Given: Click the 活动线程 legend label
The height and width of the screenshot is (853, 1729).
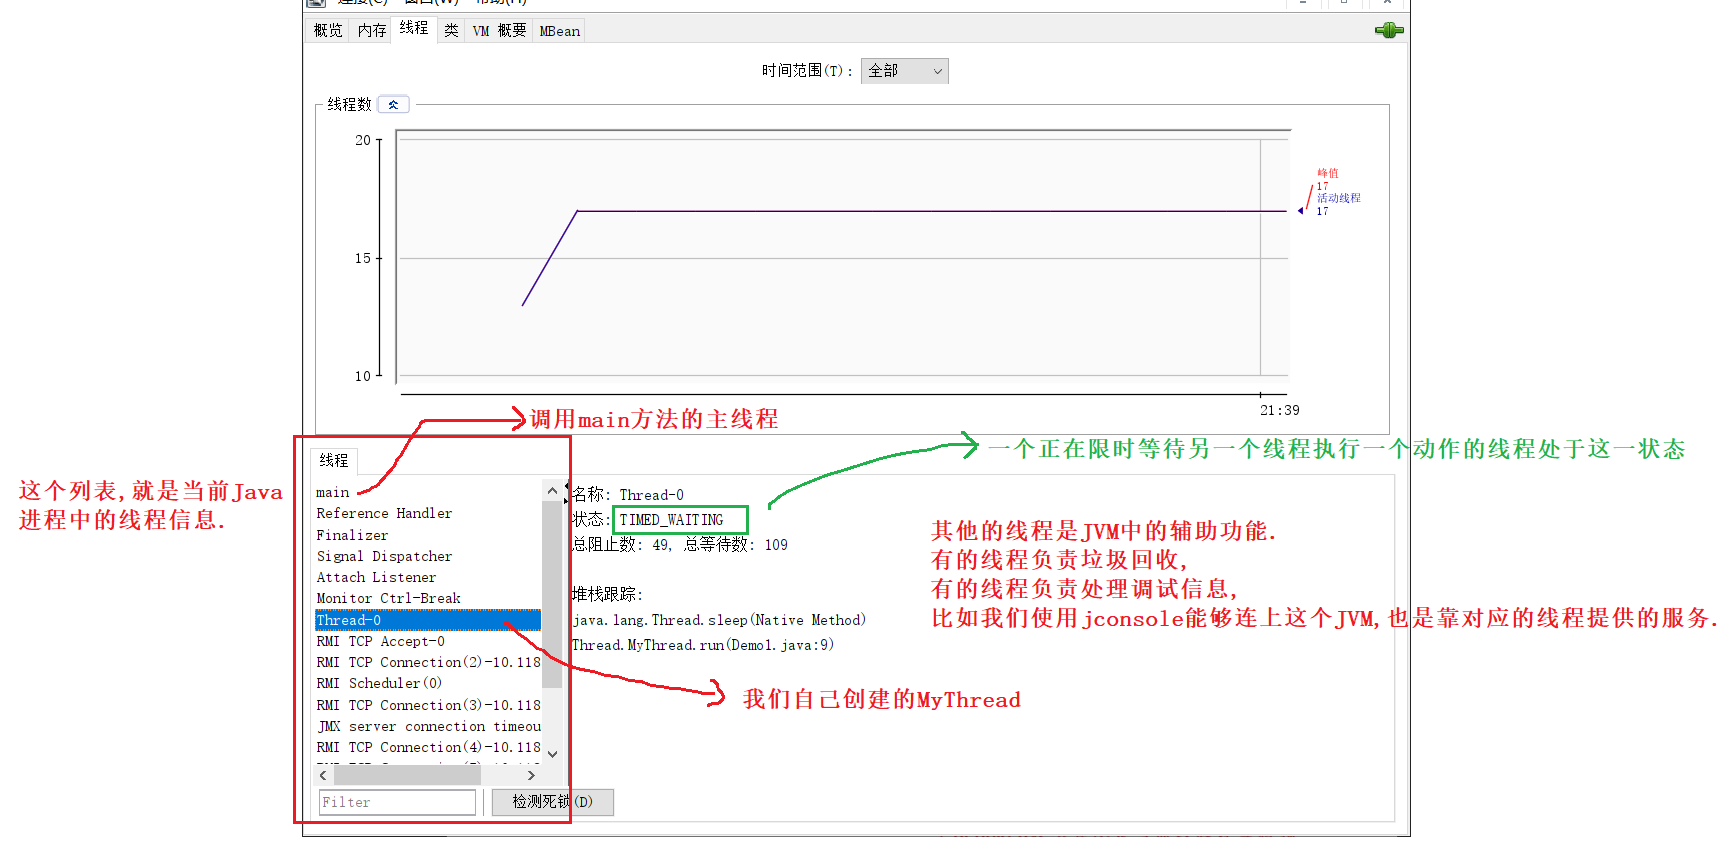Looking at the screenshot, I should tap(1338, 198).
